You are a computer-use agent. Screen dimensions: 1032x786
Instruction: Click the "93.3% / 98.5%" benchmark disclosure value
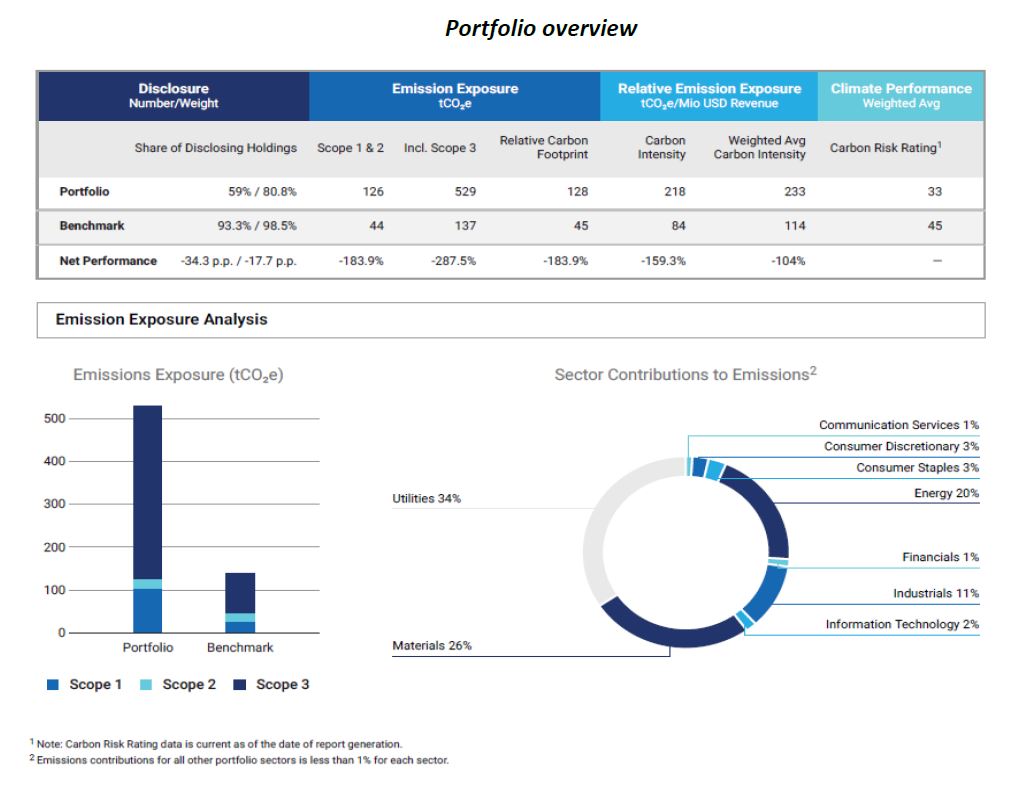[x=257, y=226]
